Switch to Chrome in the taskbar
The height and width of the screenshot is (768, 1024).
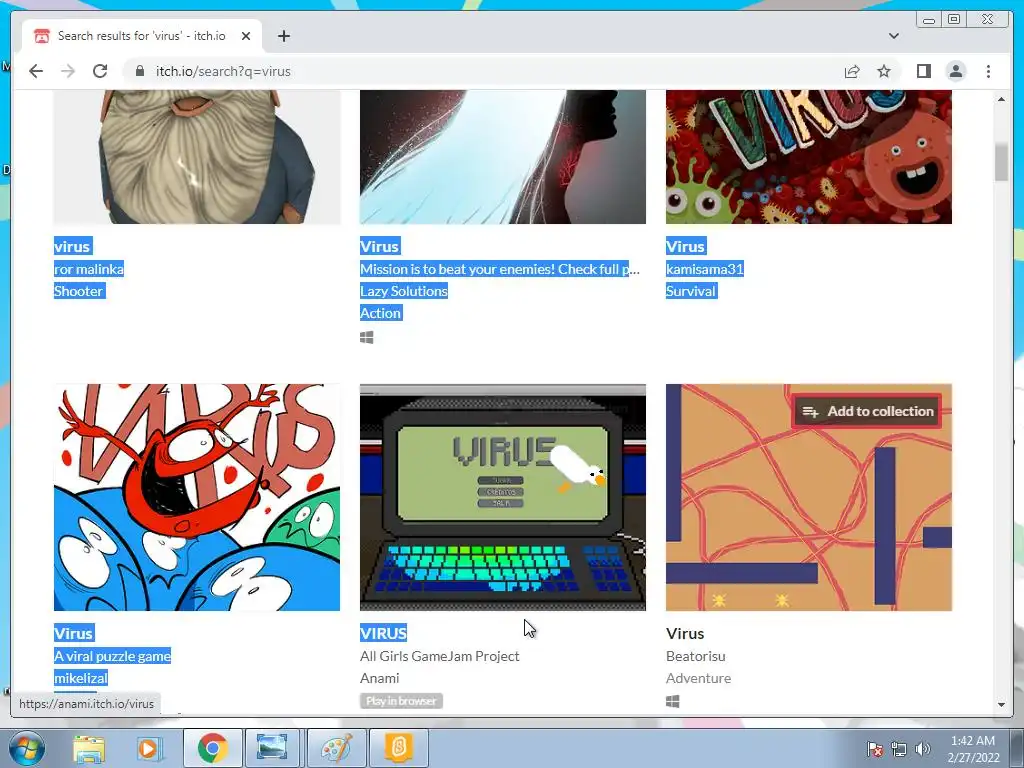pos(212,748)
